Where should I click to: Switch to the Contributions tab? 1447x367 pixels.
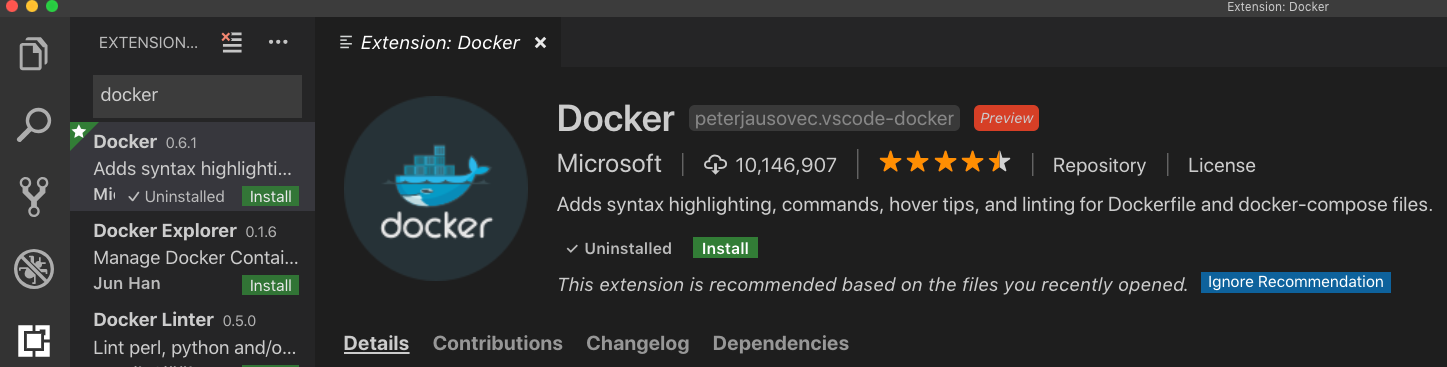pyautogui.click(x=498, y=343)
